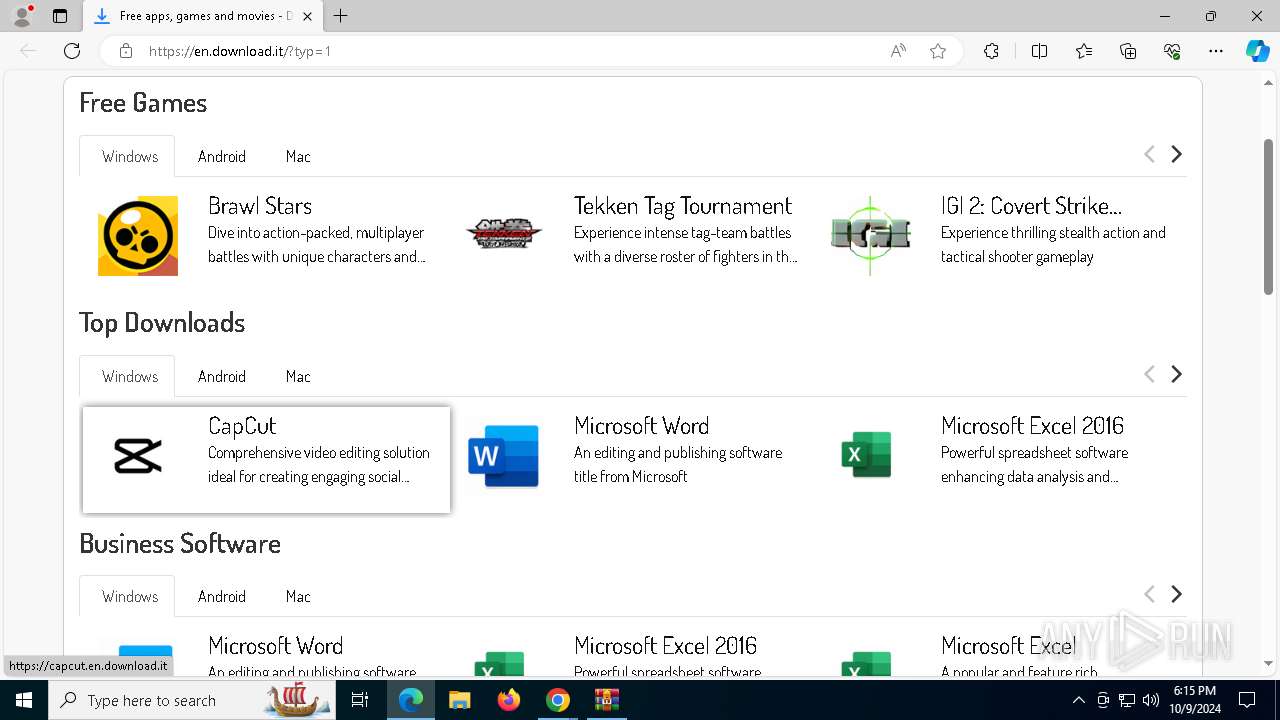Screen dimensions: 1280x720
Task: Open Task View on taskbar
Action: [x=360, y=700]
